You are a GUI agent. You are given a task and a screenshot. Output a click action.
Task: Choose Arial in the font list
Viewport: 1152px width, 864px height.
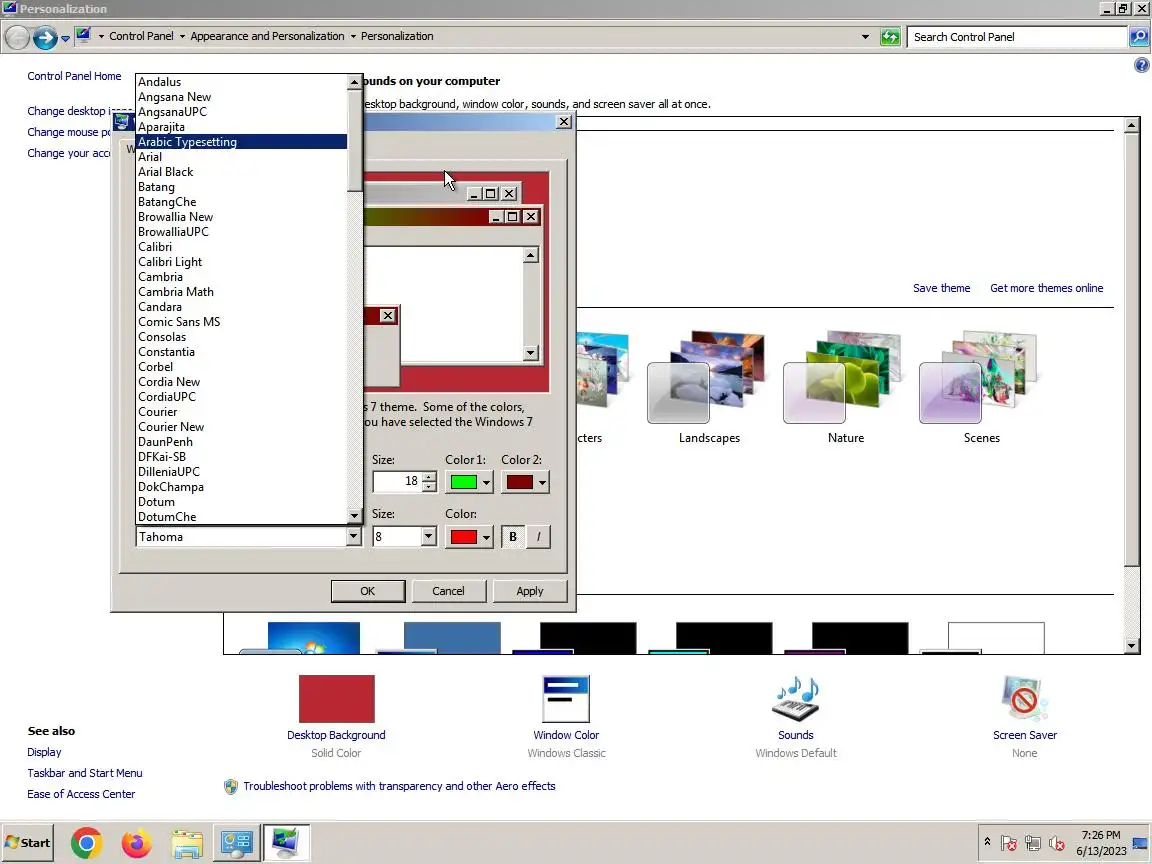[242, 156]
